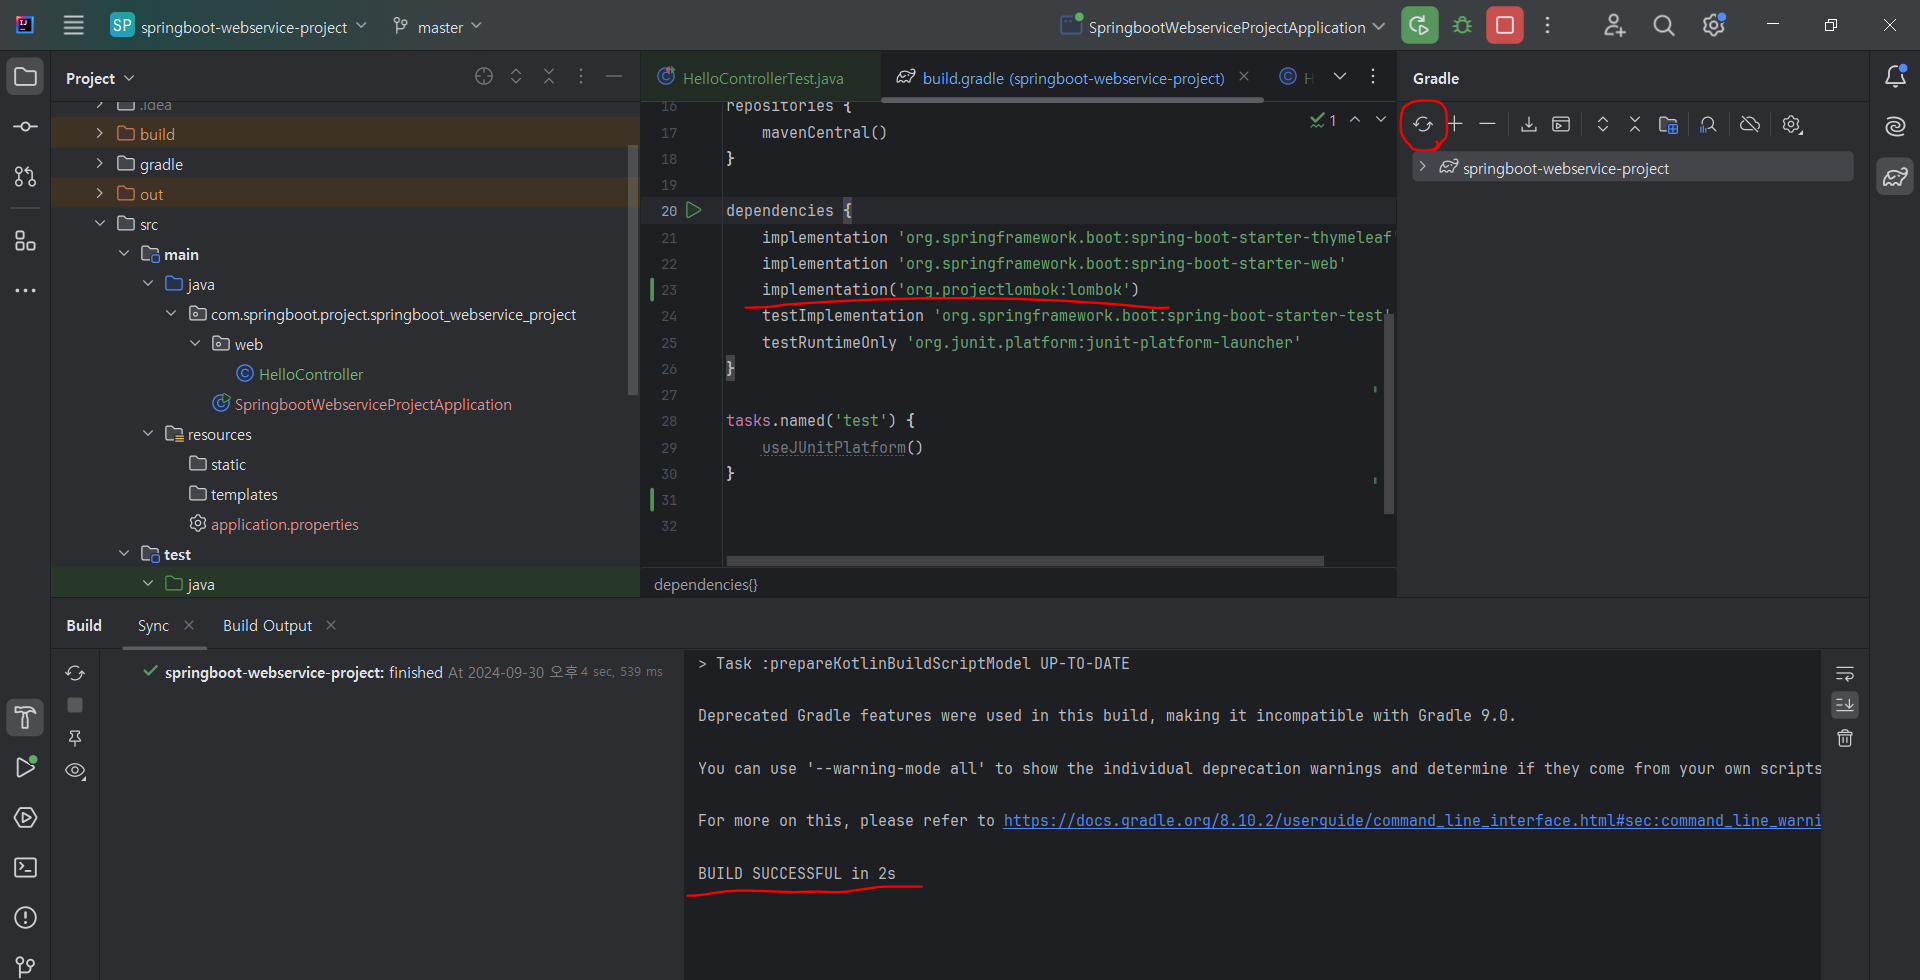1920x980 pixels.
Task: Pin the build tab
Action: (75, 738)
